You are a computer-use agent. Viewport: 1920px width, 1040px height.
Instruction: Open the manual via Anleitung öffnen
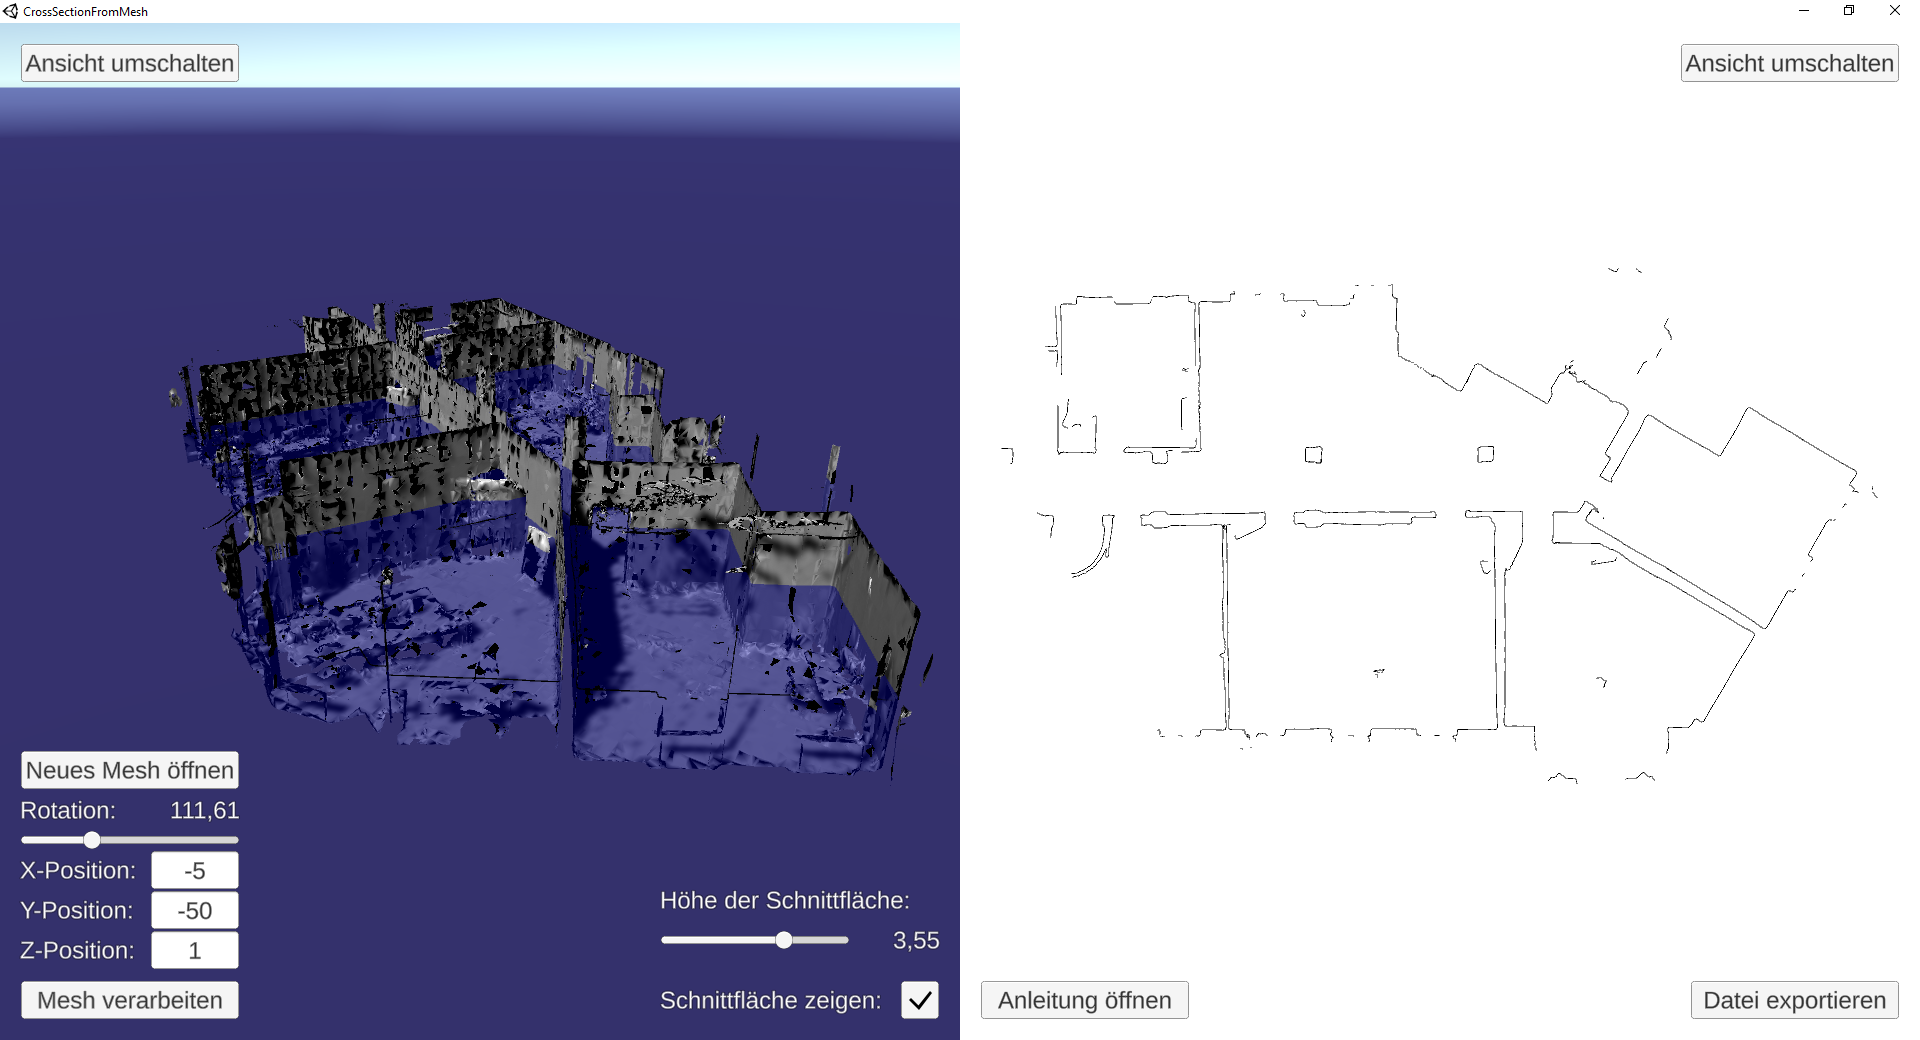[x=1084, y=1000]
